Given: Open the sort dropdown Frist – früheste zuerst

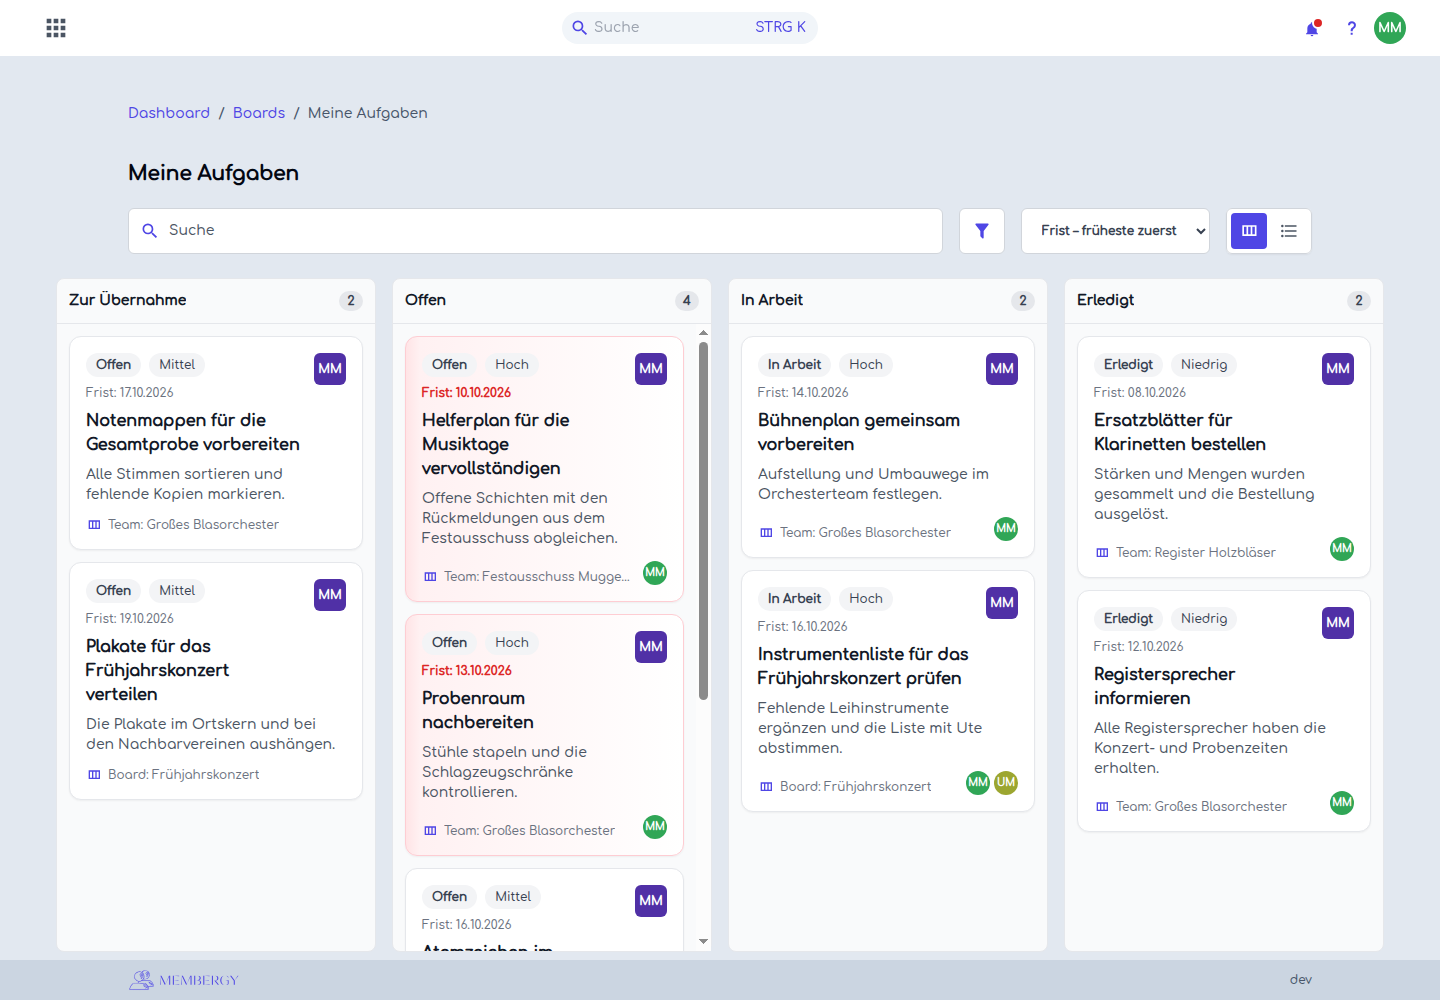Looking at the screenshot, I should pyautogui.click(x=1115, y=231).
